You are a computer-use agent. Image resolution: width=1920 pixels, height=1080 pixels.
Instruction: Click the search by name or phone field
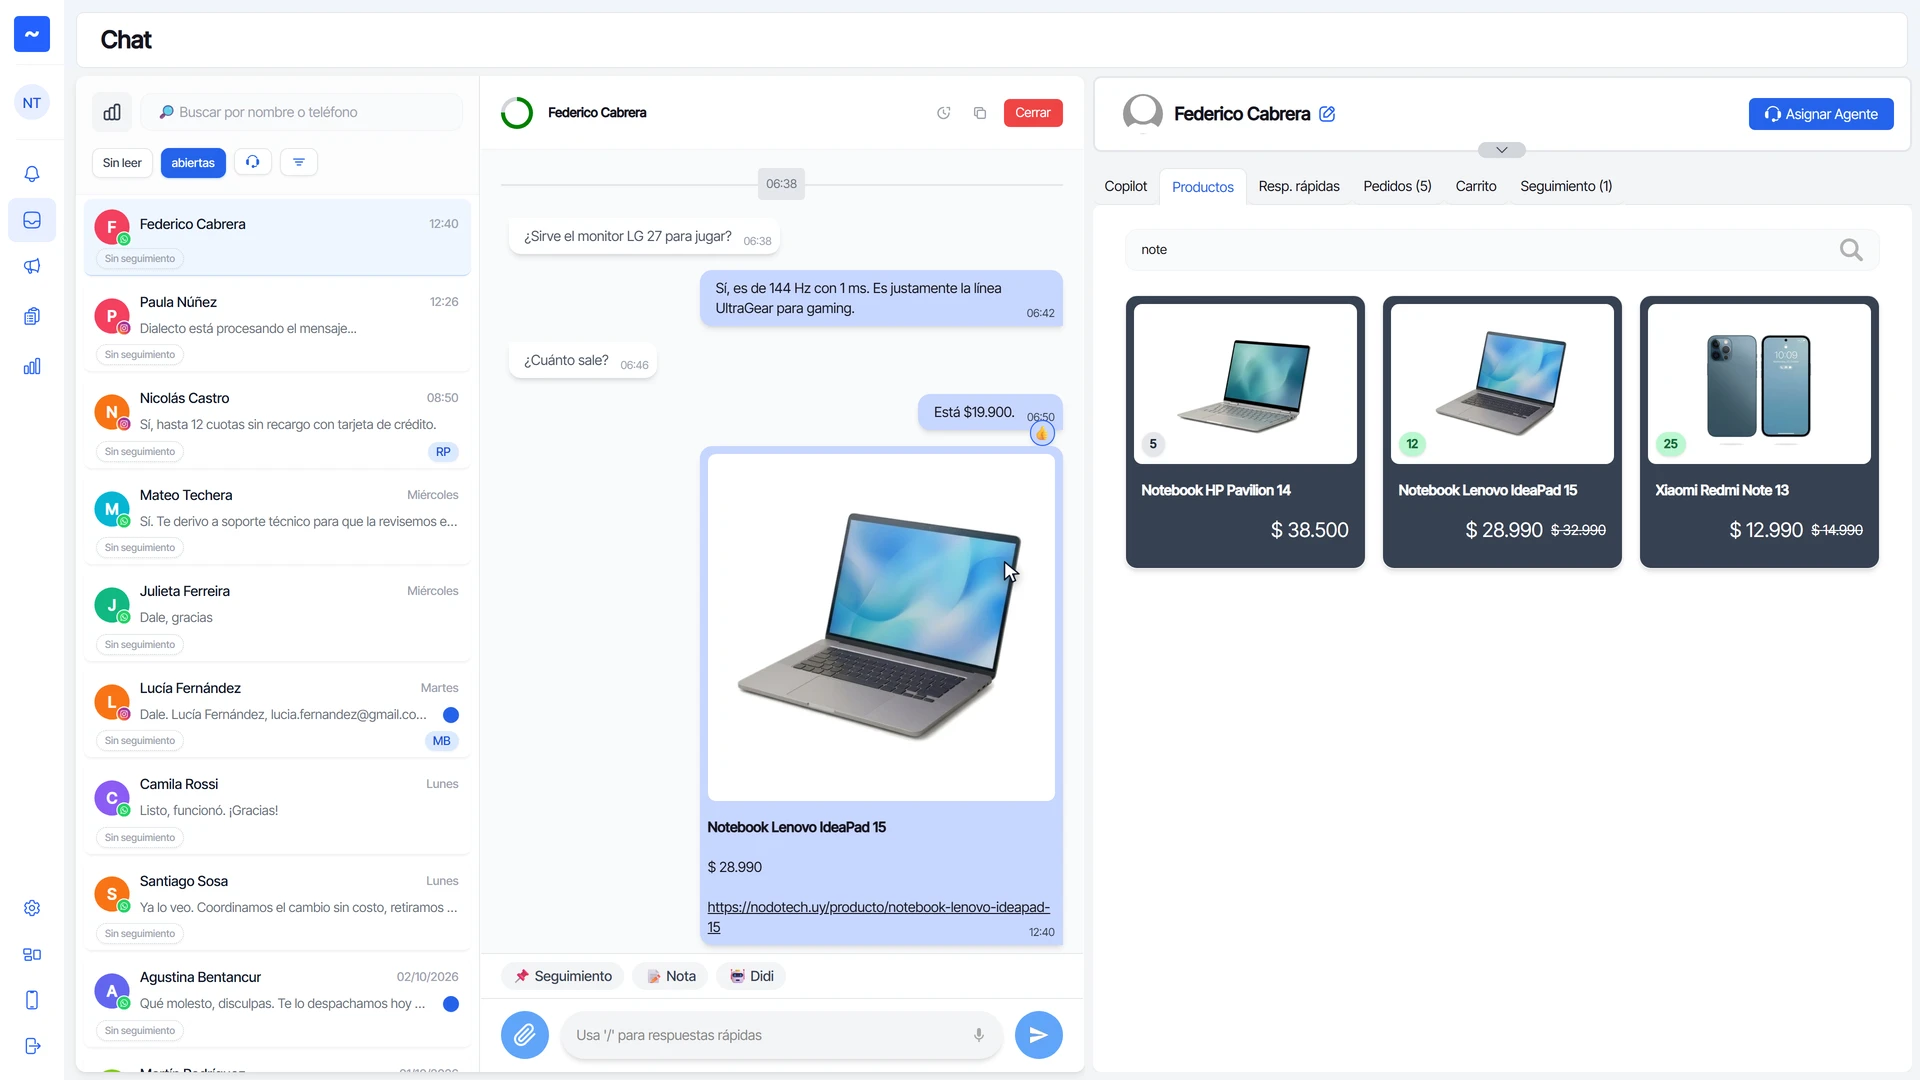(x=302, y=112)
